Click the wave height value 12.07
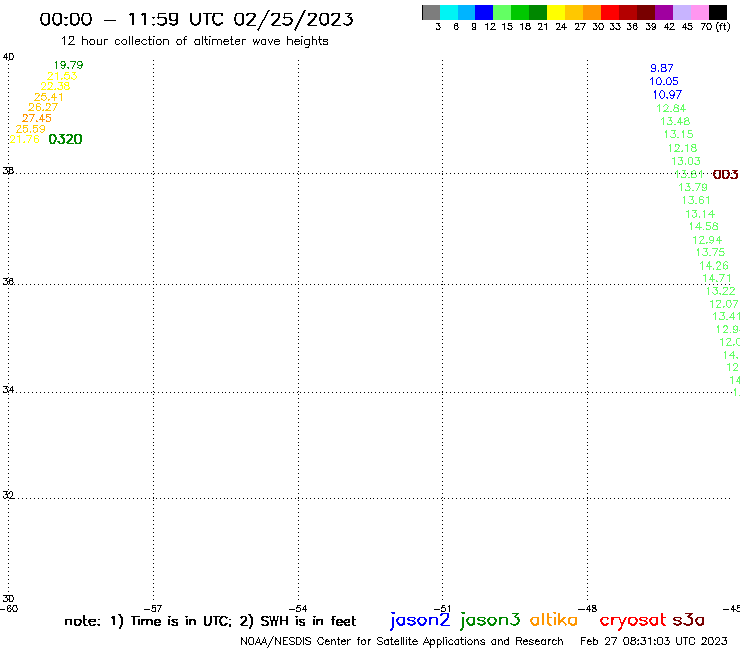Image resolution: width=740 pixels, height=650 pixels. click(724, 304)
